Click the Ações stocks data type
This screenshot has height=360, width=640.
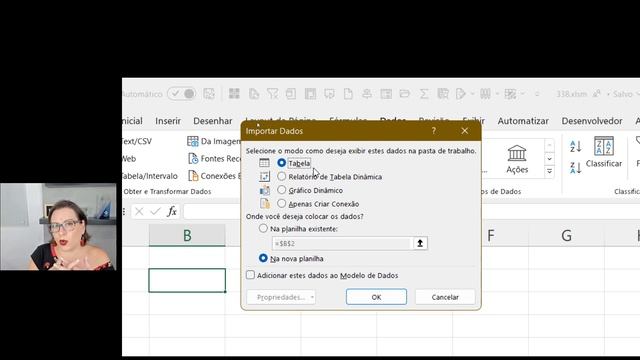tap(517, 159)
